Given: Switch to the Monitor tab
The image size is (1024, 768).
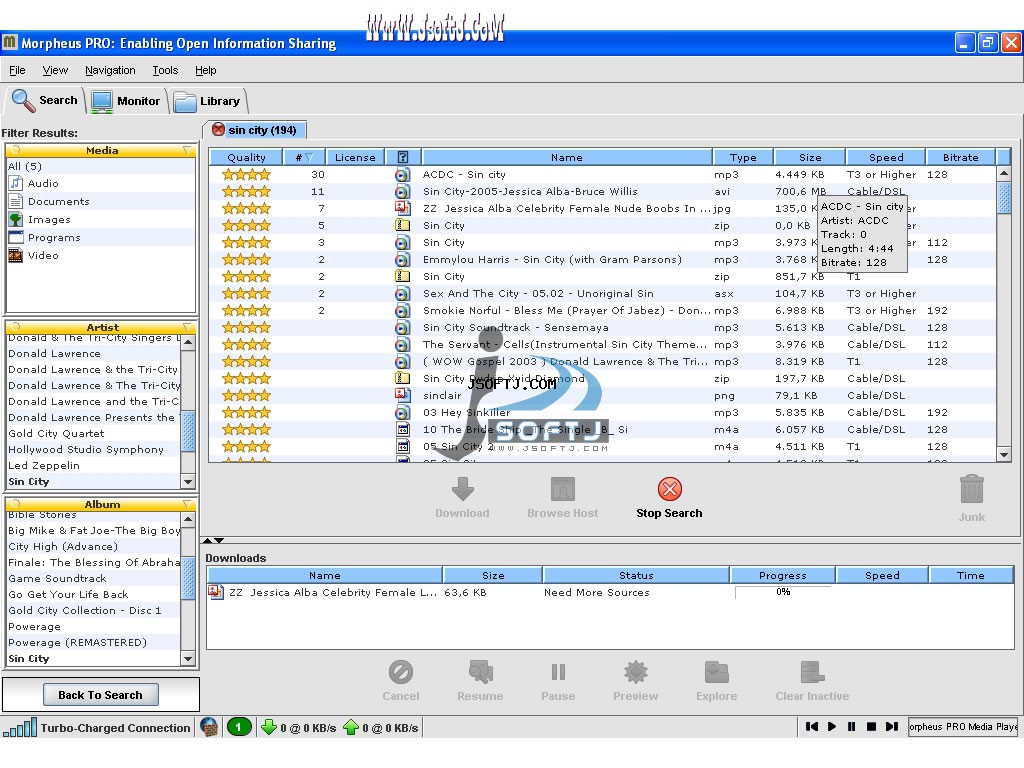Looking at the screenshot, I should pos(127,101).
